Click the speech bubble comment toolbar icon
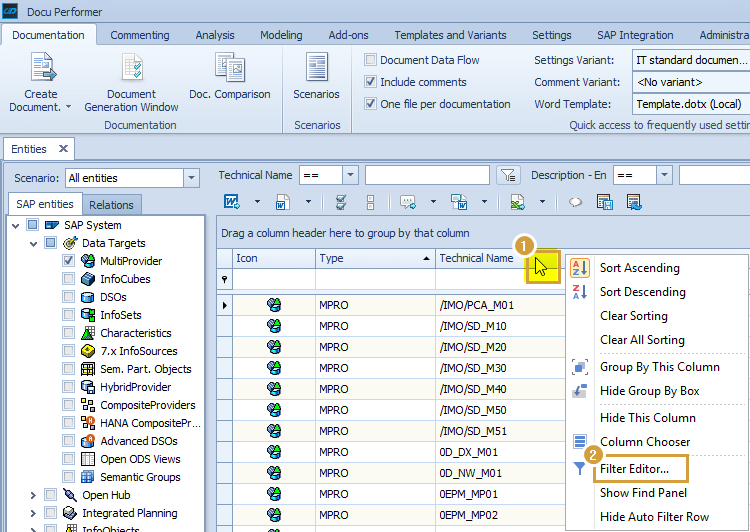The height and width of the screenshot is (532, 750). tap(575, 202)
